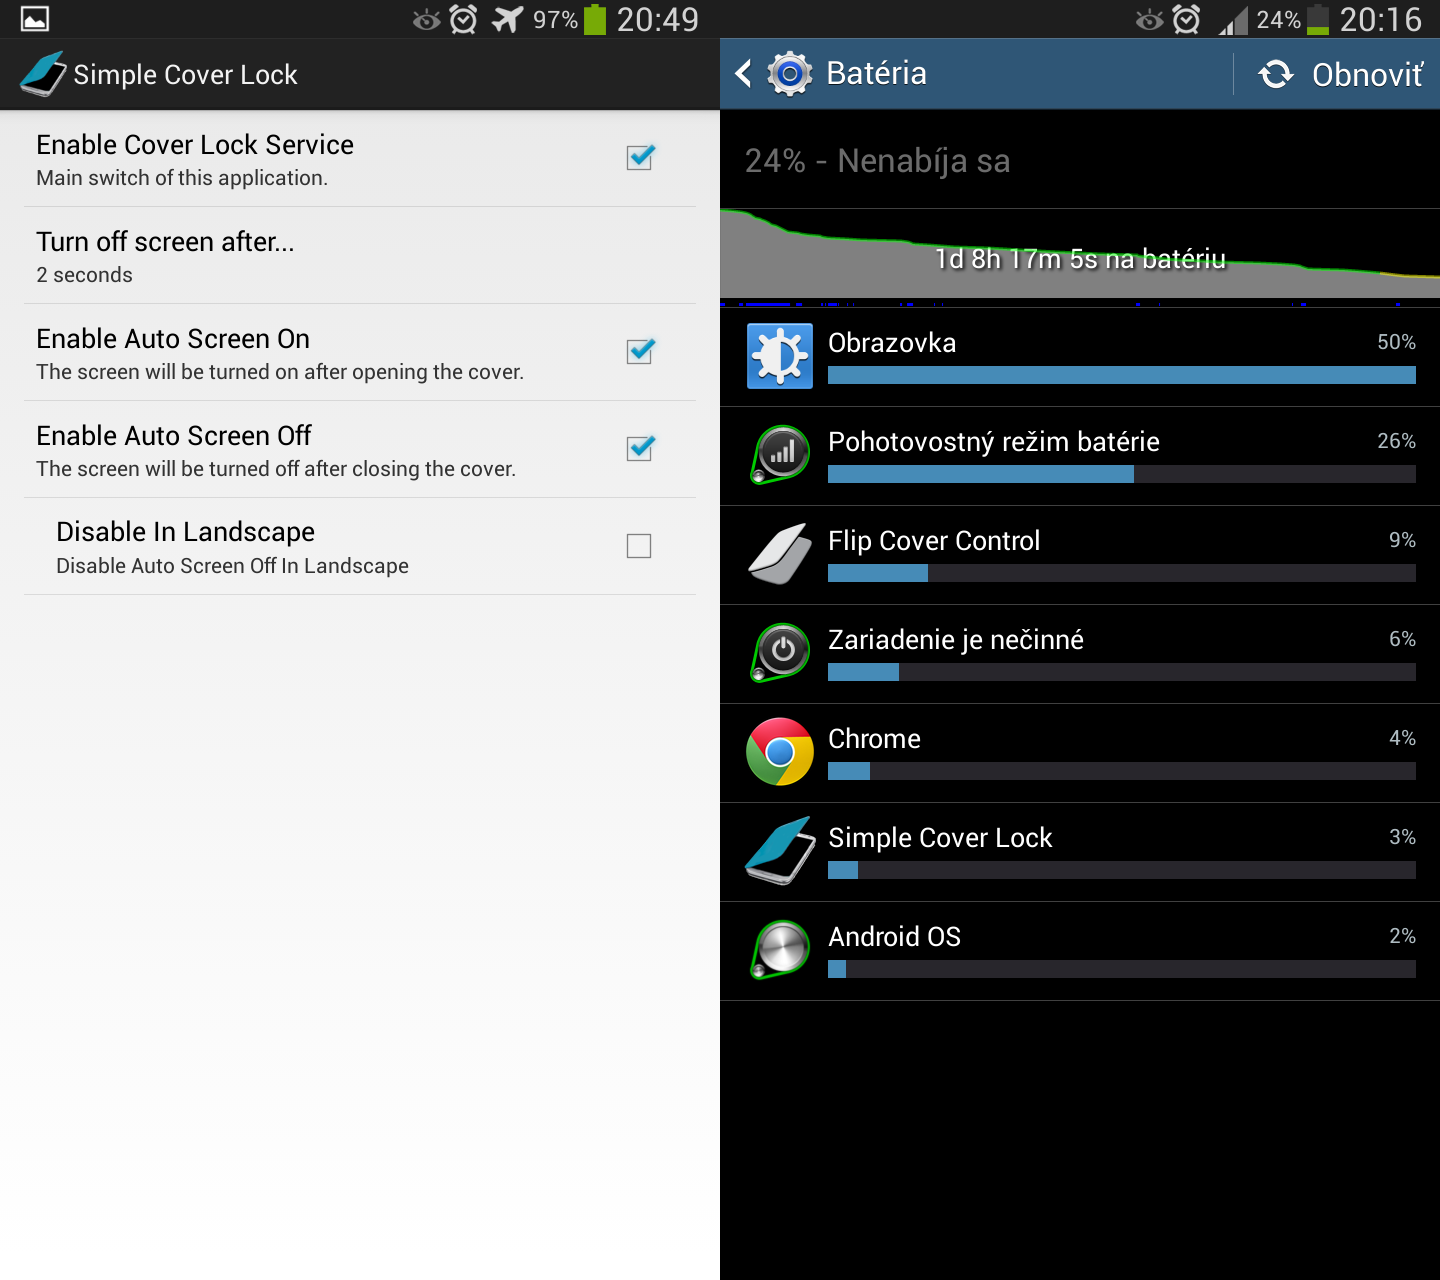Tap the refresh arrows icon beside Obnoviť
1440x1280 pixels.
(x=1276, y=74)
